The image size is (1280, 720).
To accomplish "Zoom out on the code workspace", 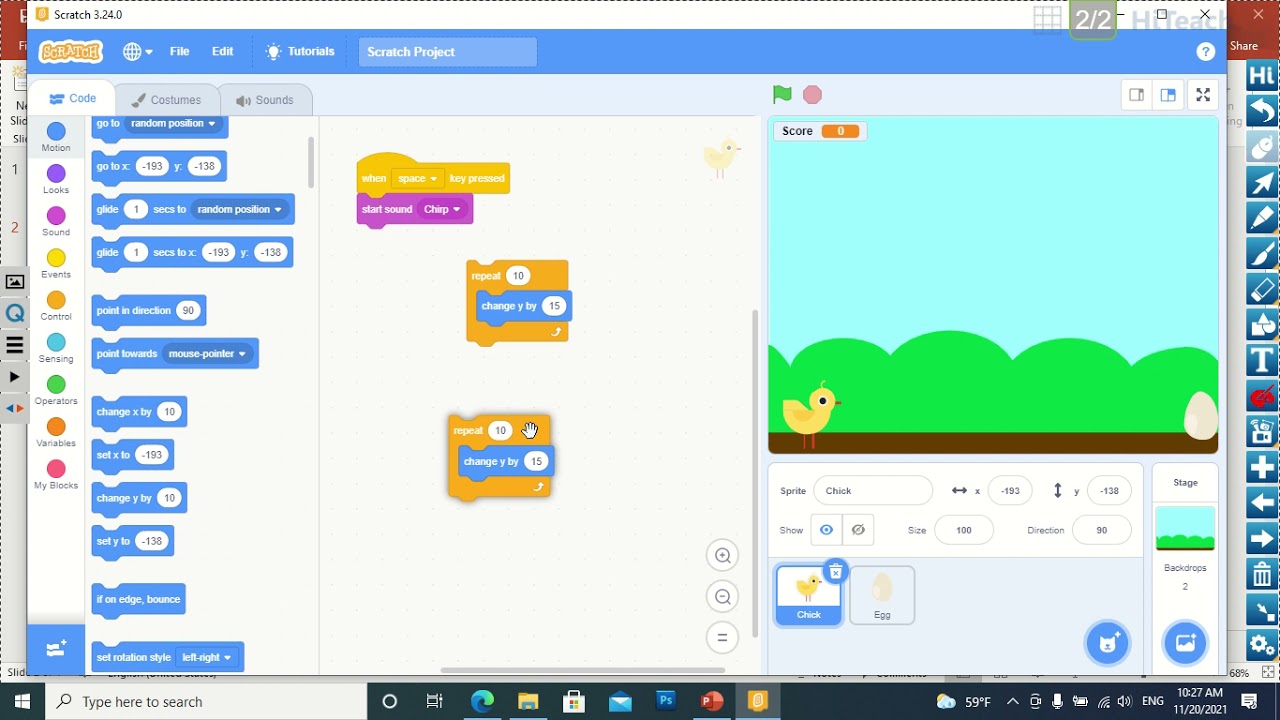I will click(722, 597).
